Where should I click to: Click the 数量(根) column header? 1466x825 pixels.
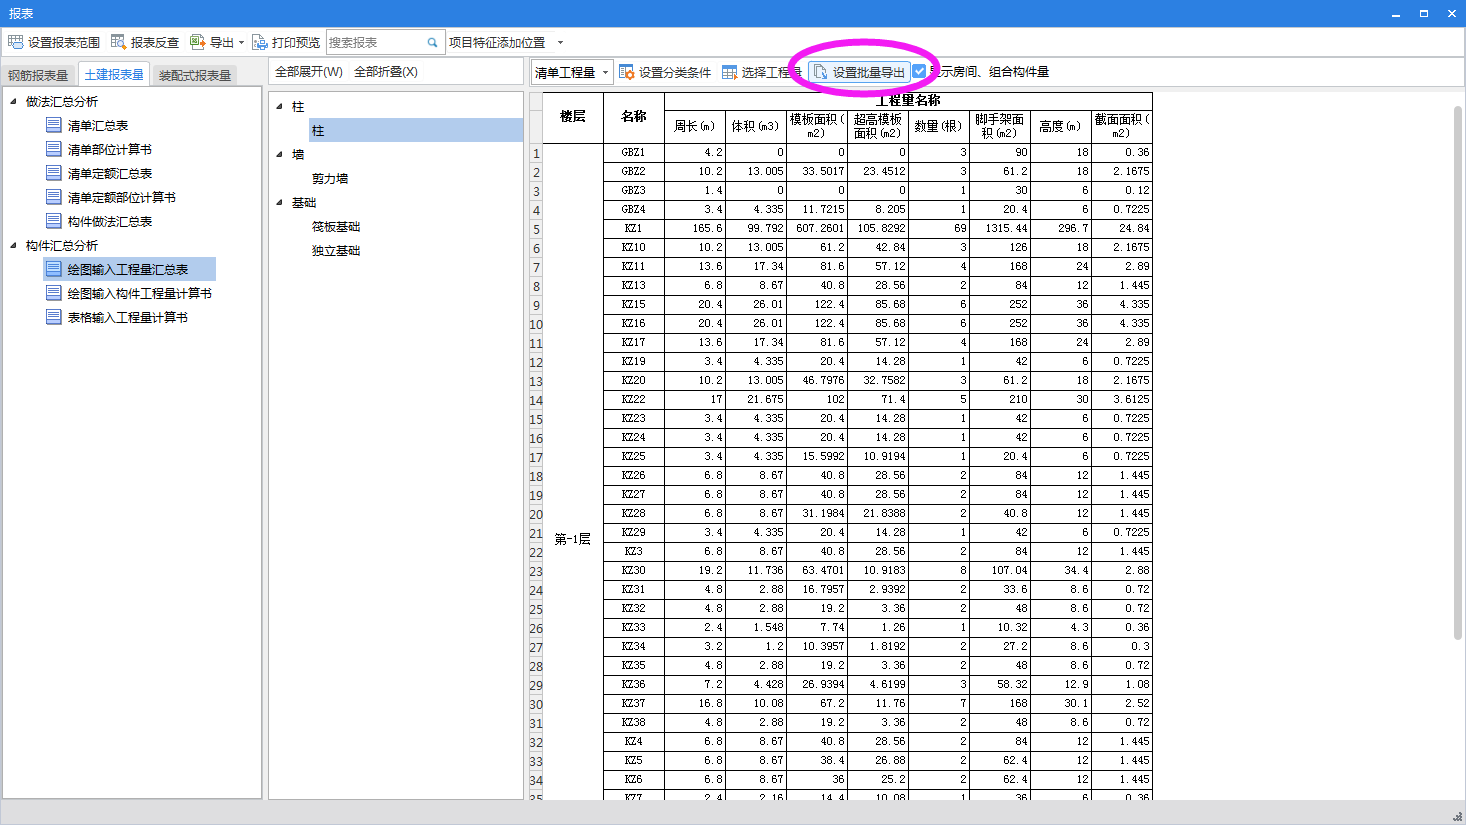(939, 126)
